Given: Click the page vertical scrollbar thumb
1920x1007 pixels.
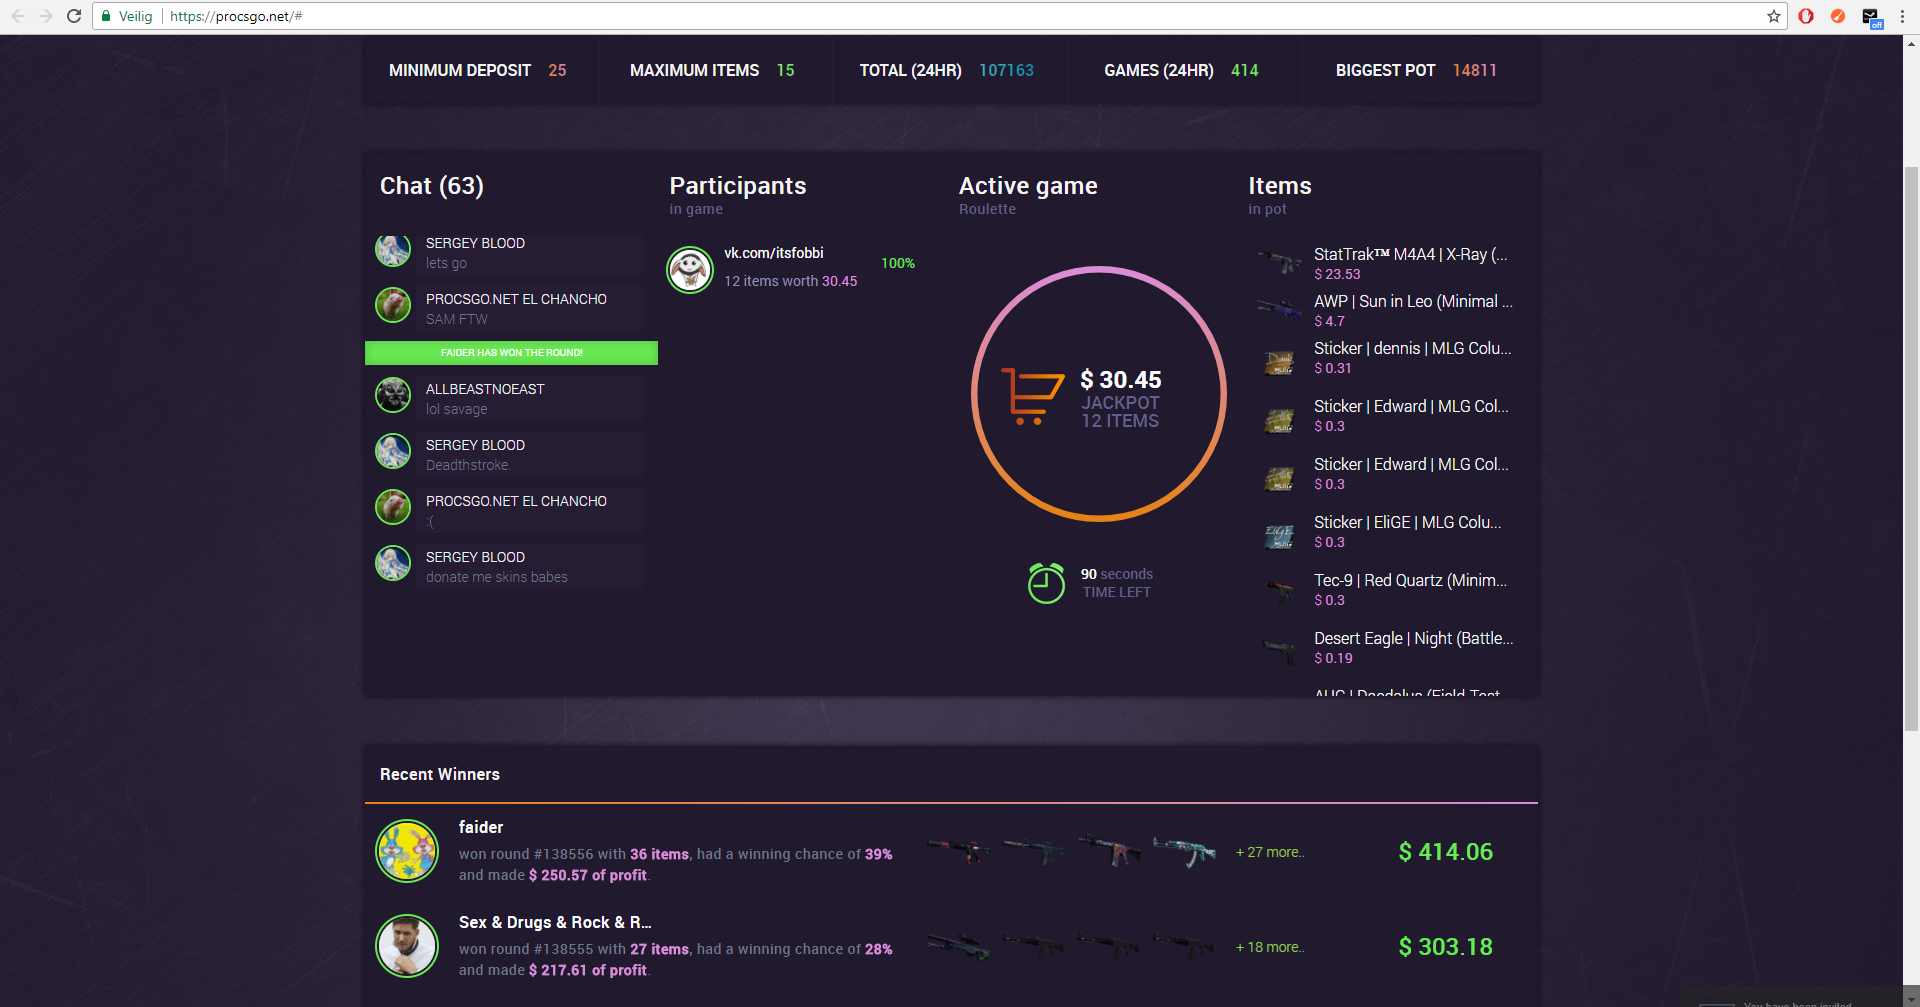Looking at the screenshot, I should [x=1911, y=448].
